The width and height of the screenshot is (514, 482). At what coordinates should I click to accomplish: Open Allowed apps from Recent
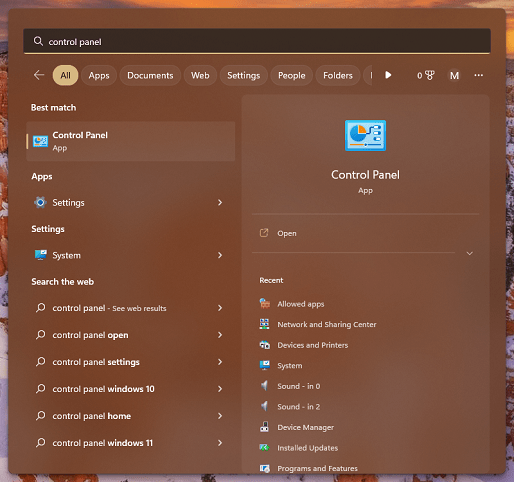(x=301, y=304)
